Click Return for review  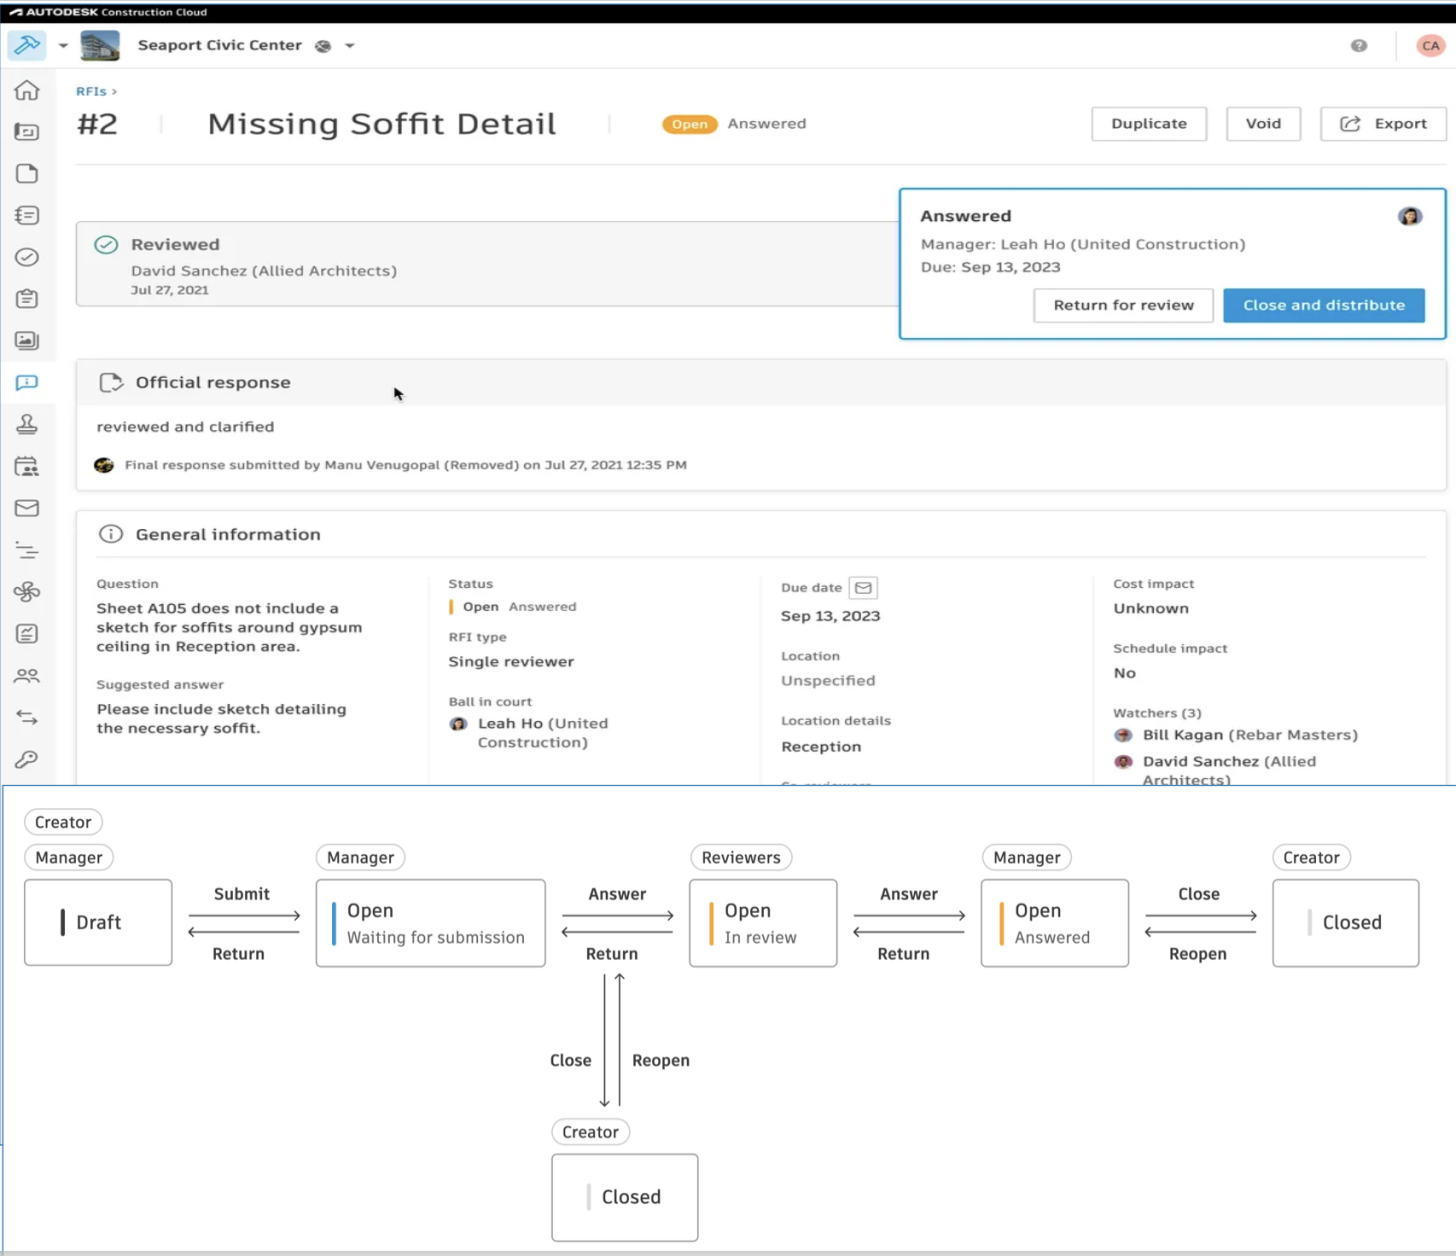[1123, 305]
